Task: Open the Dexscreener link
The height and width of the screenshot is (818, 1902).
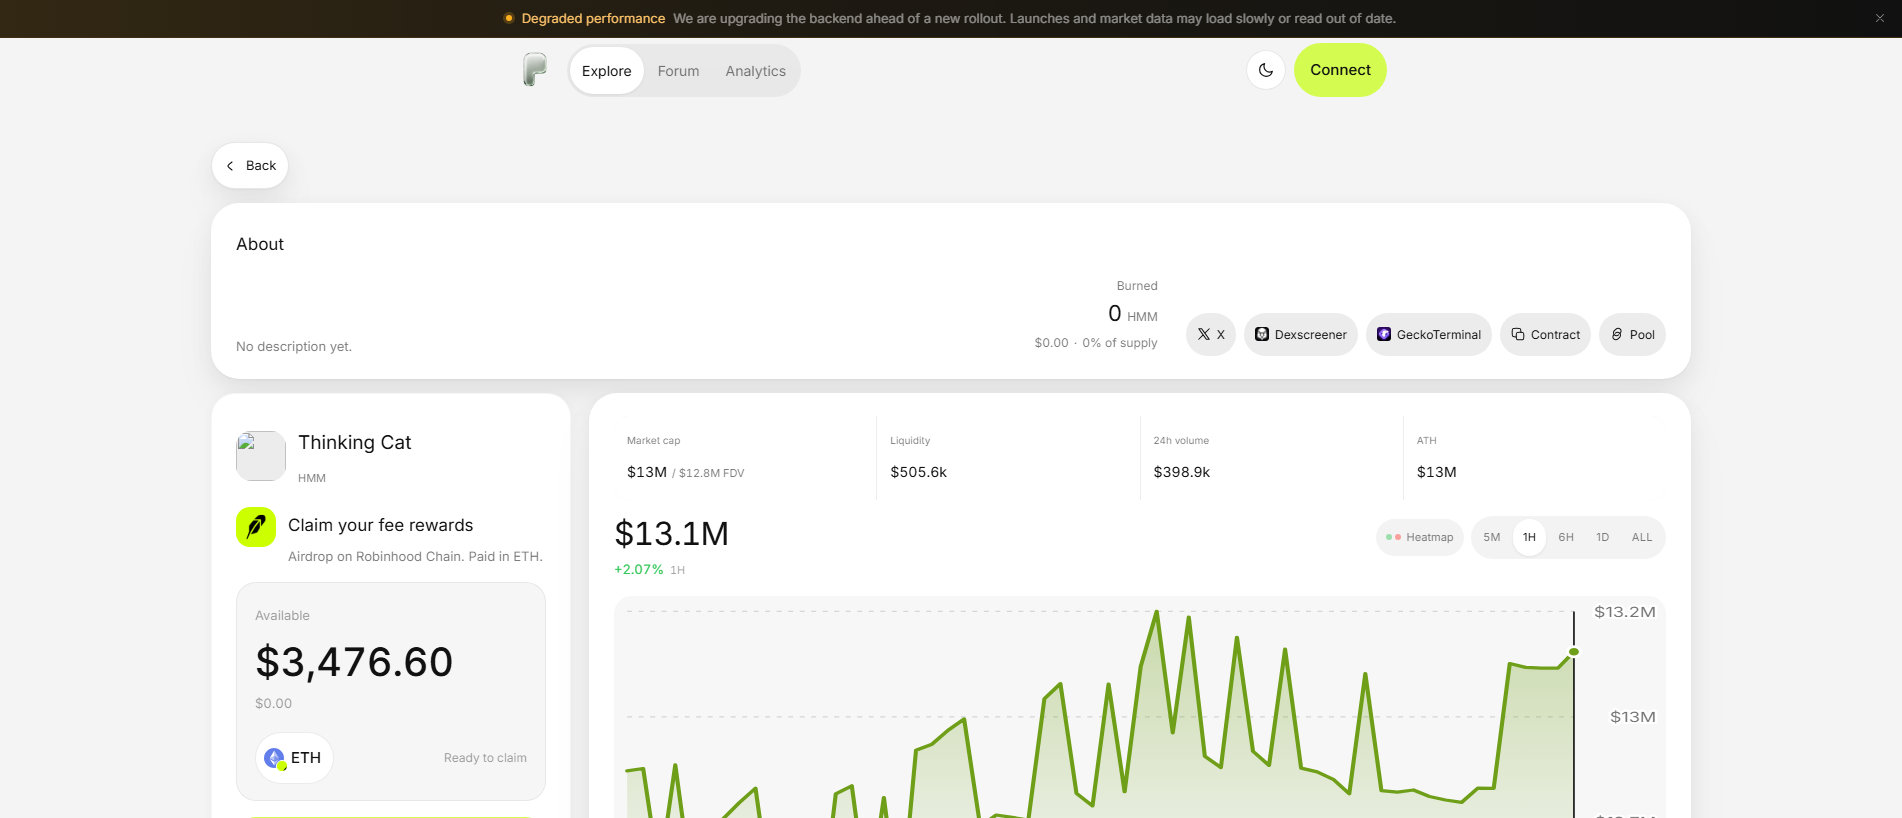Action: [x=1301, y=335]
